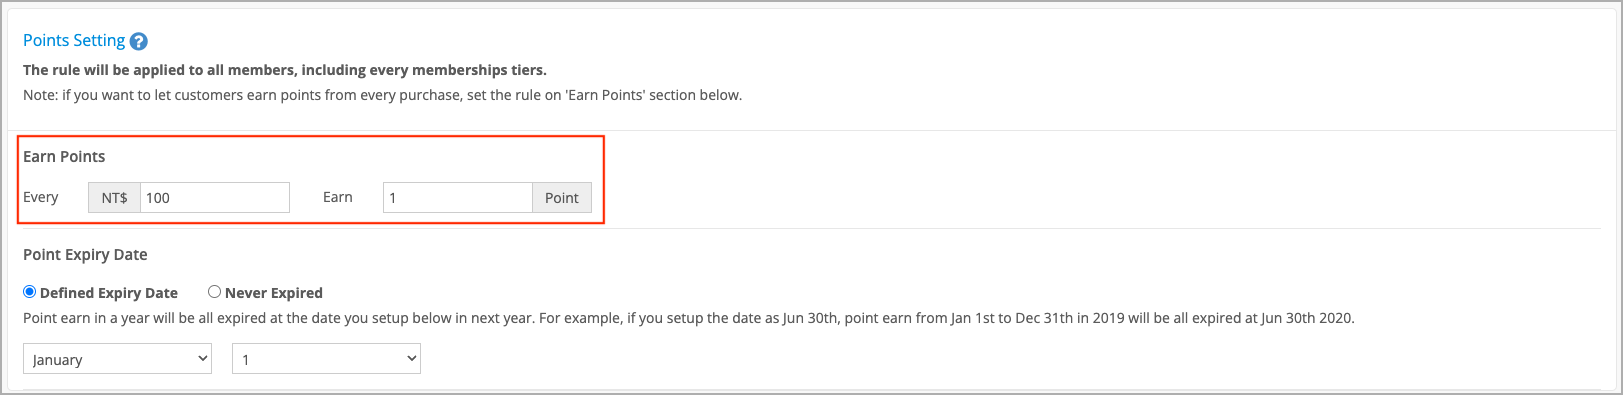Click the Earn label before the points field
Image resolution: width=1623 pixels, height=395 pixels.
338,197
